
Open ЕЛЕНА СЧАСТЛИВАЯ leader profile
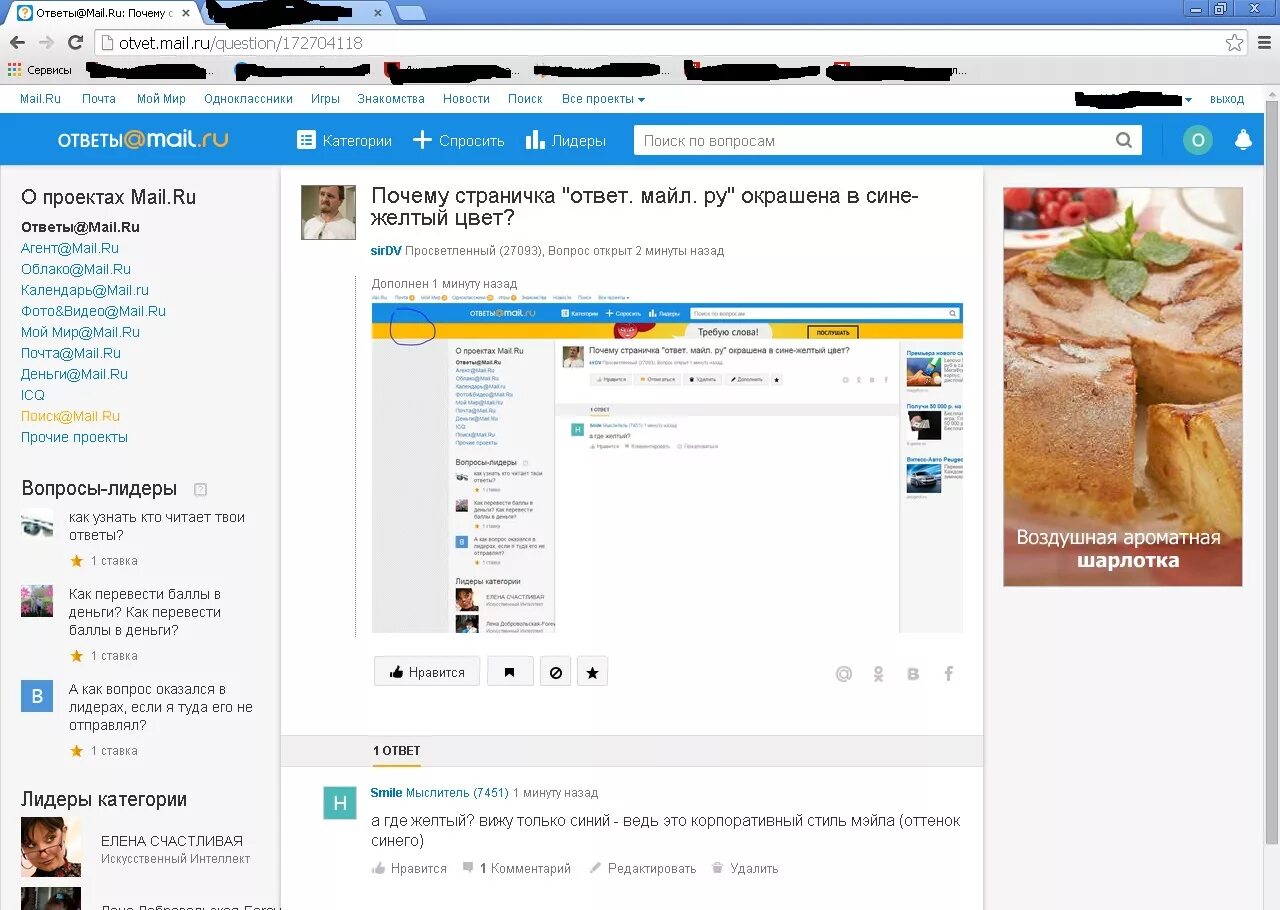coord(172,841)
